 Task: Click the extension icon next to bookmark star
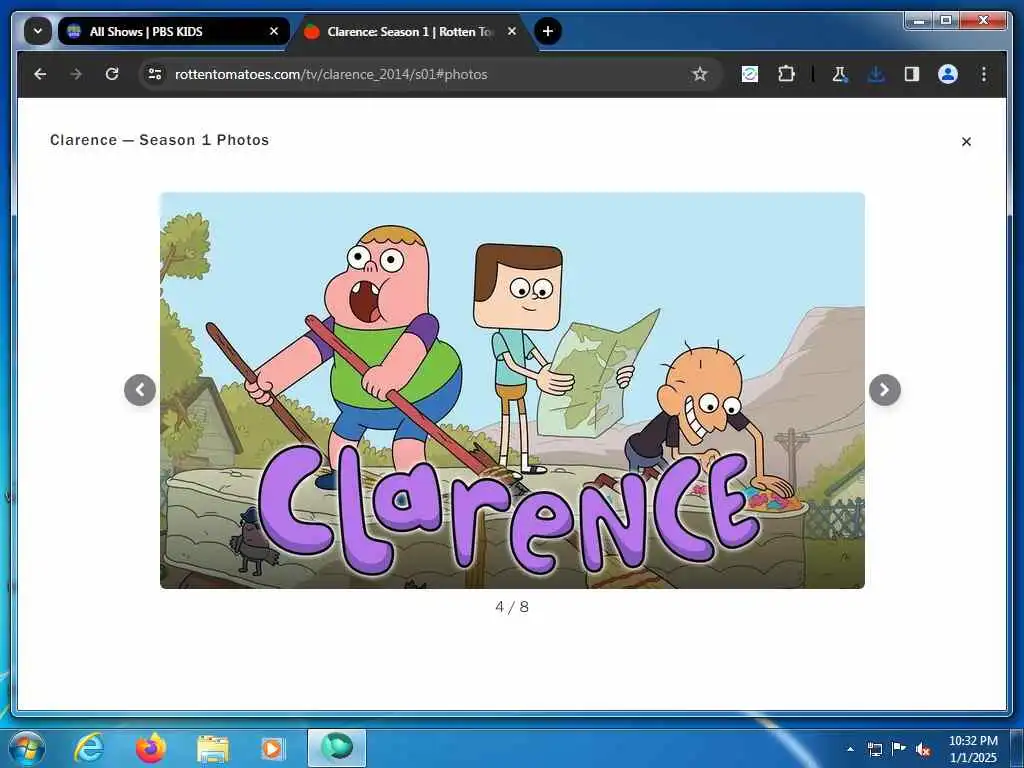(x=750, y=74)
